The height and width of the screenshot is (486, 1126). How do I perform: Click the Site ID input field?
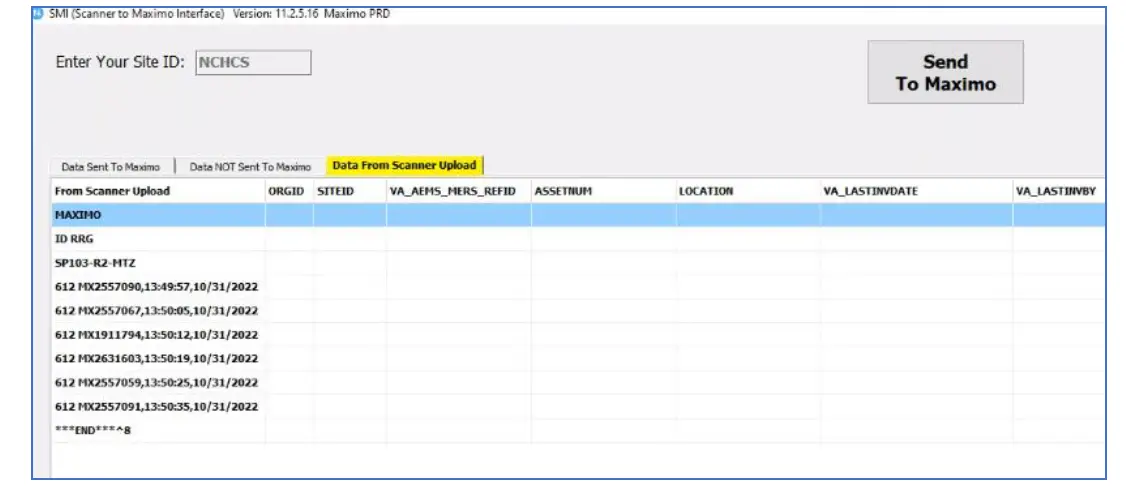tap(253, 62)
